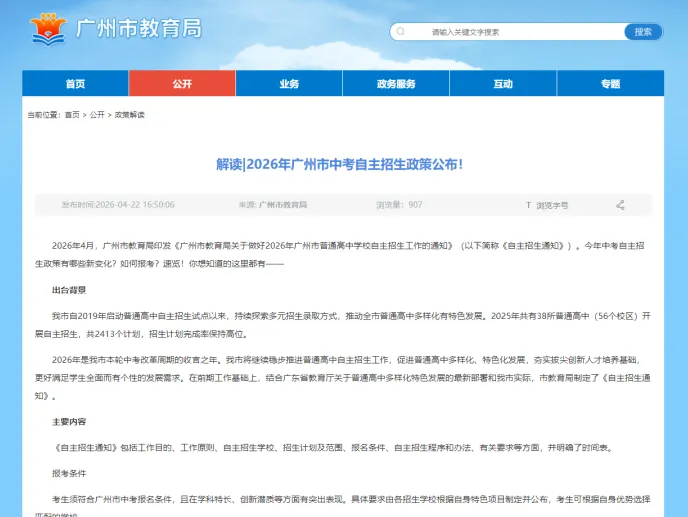Click the magnifier icon in search box

click(400, 32)
